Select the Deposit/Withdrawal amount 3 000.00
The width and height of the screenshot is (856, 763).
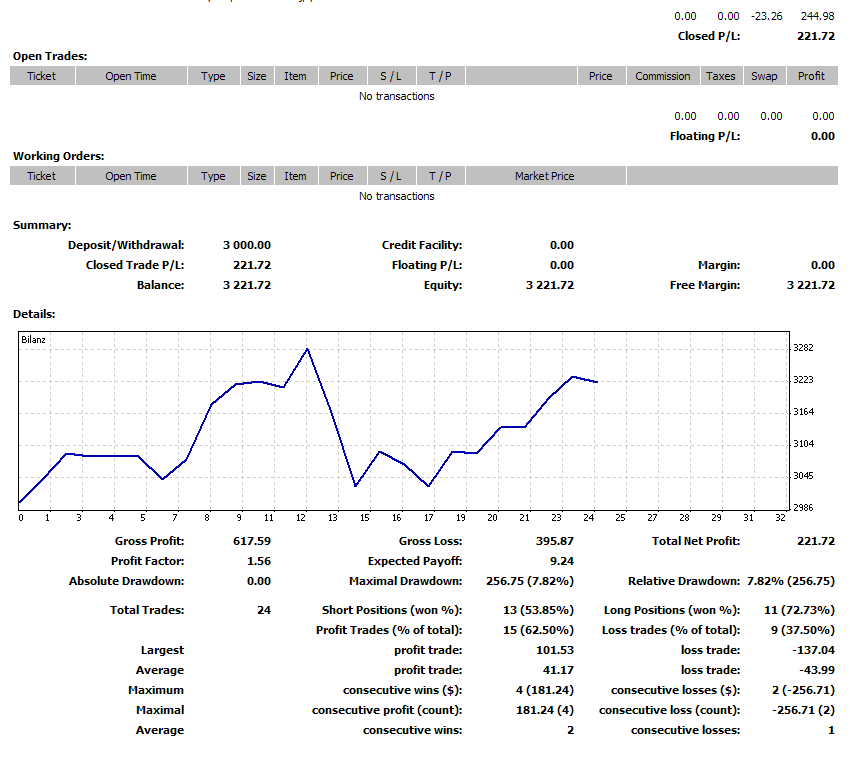[x=246, y=245]
